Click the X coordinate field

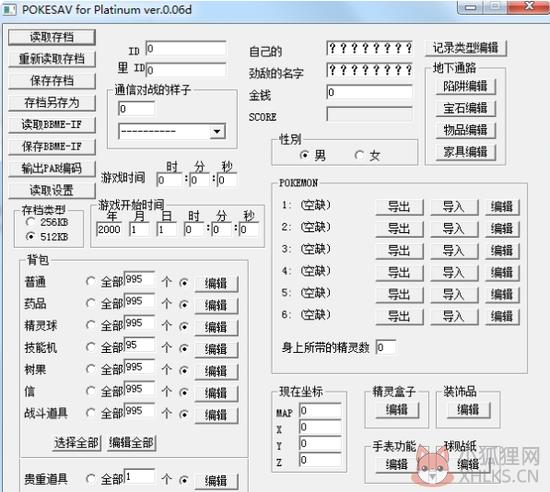click(x=320, y=427)
